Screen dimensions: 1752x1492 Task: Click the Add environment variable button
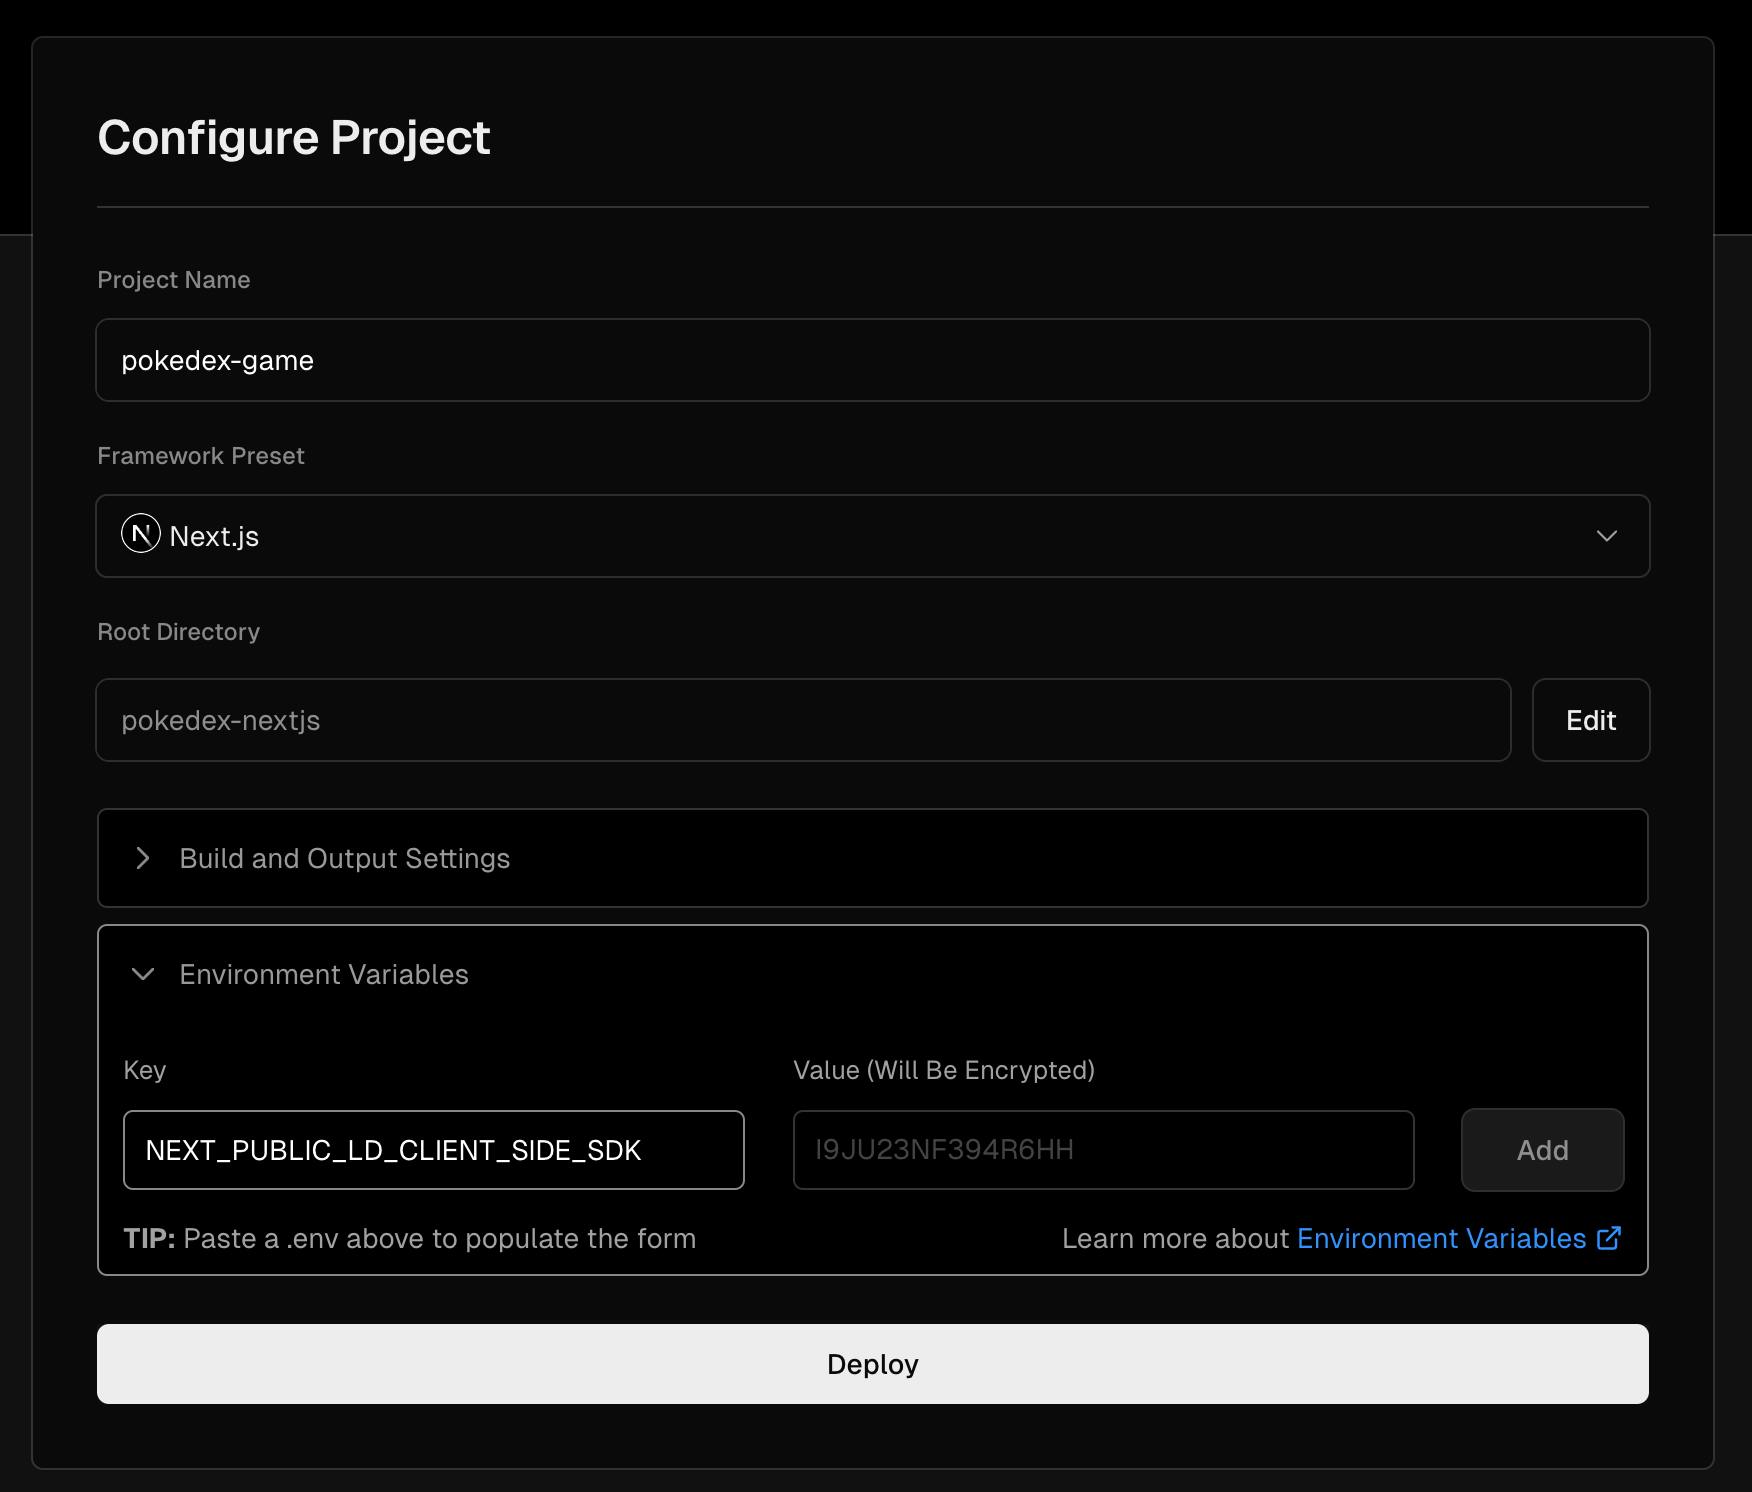pos(1543,1150)
